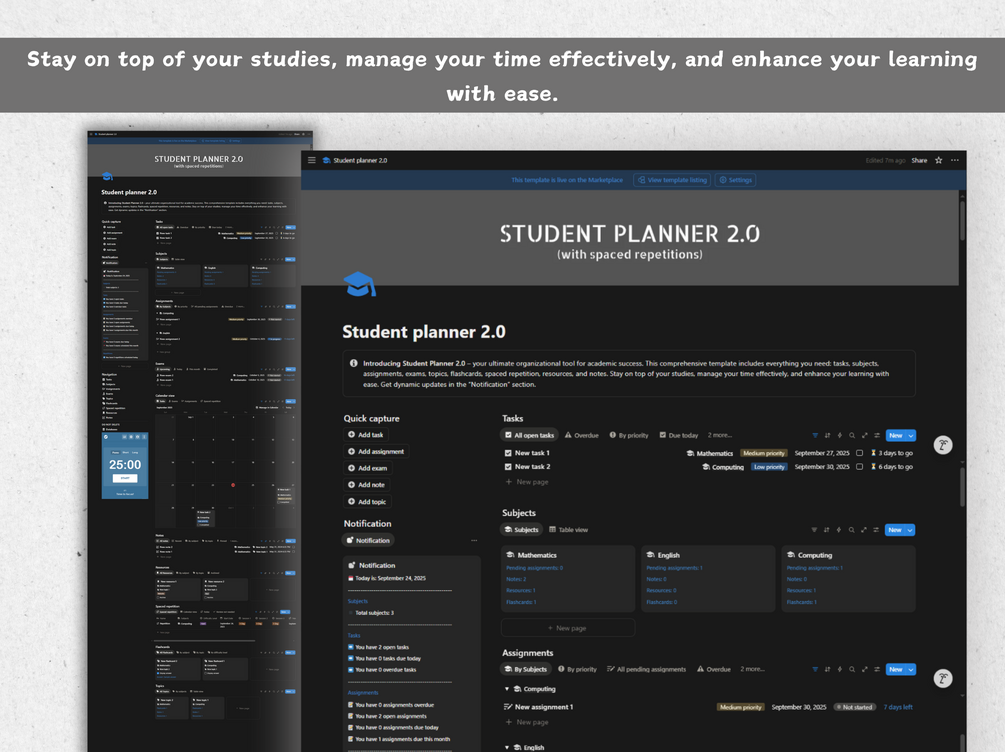This screenshot has width=1005, height=752.
Task: Search within the Tasks database
Action: (852, 435)
